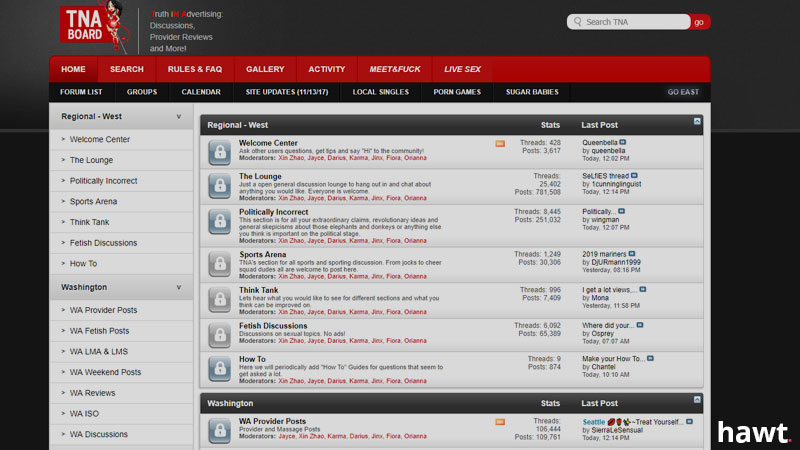800x450 pixels.
Task: Open WA Provider Posts in the sidebar
Action: click(104, 310)
